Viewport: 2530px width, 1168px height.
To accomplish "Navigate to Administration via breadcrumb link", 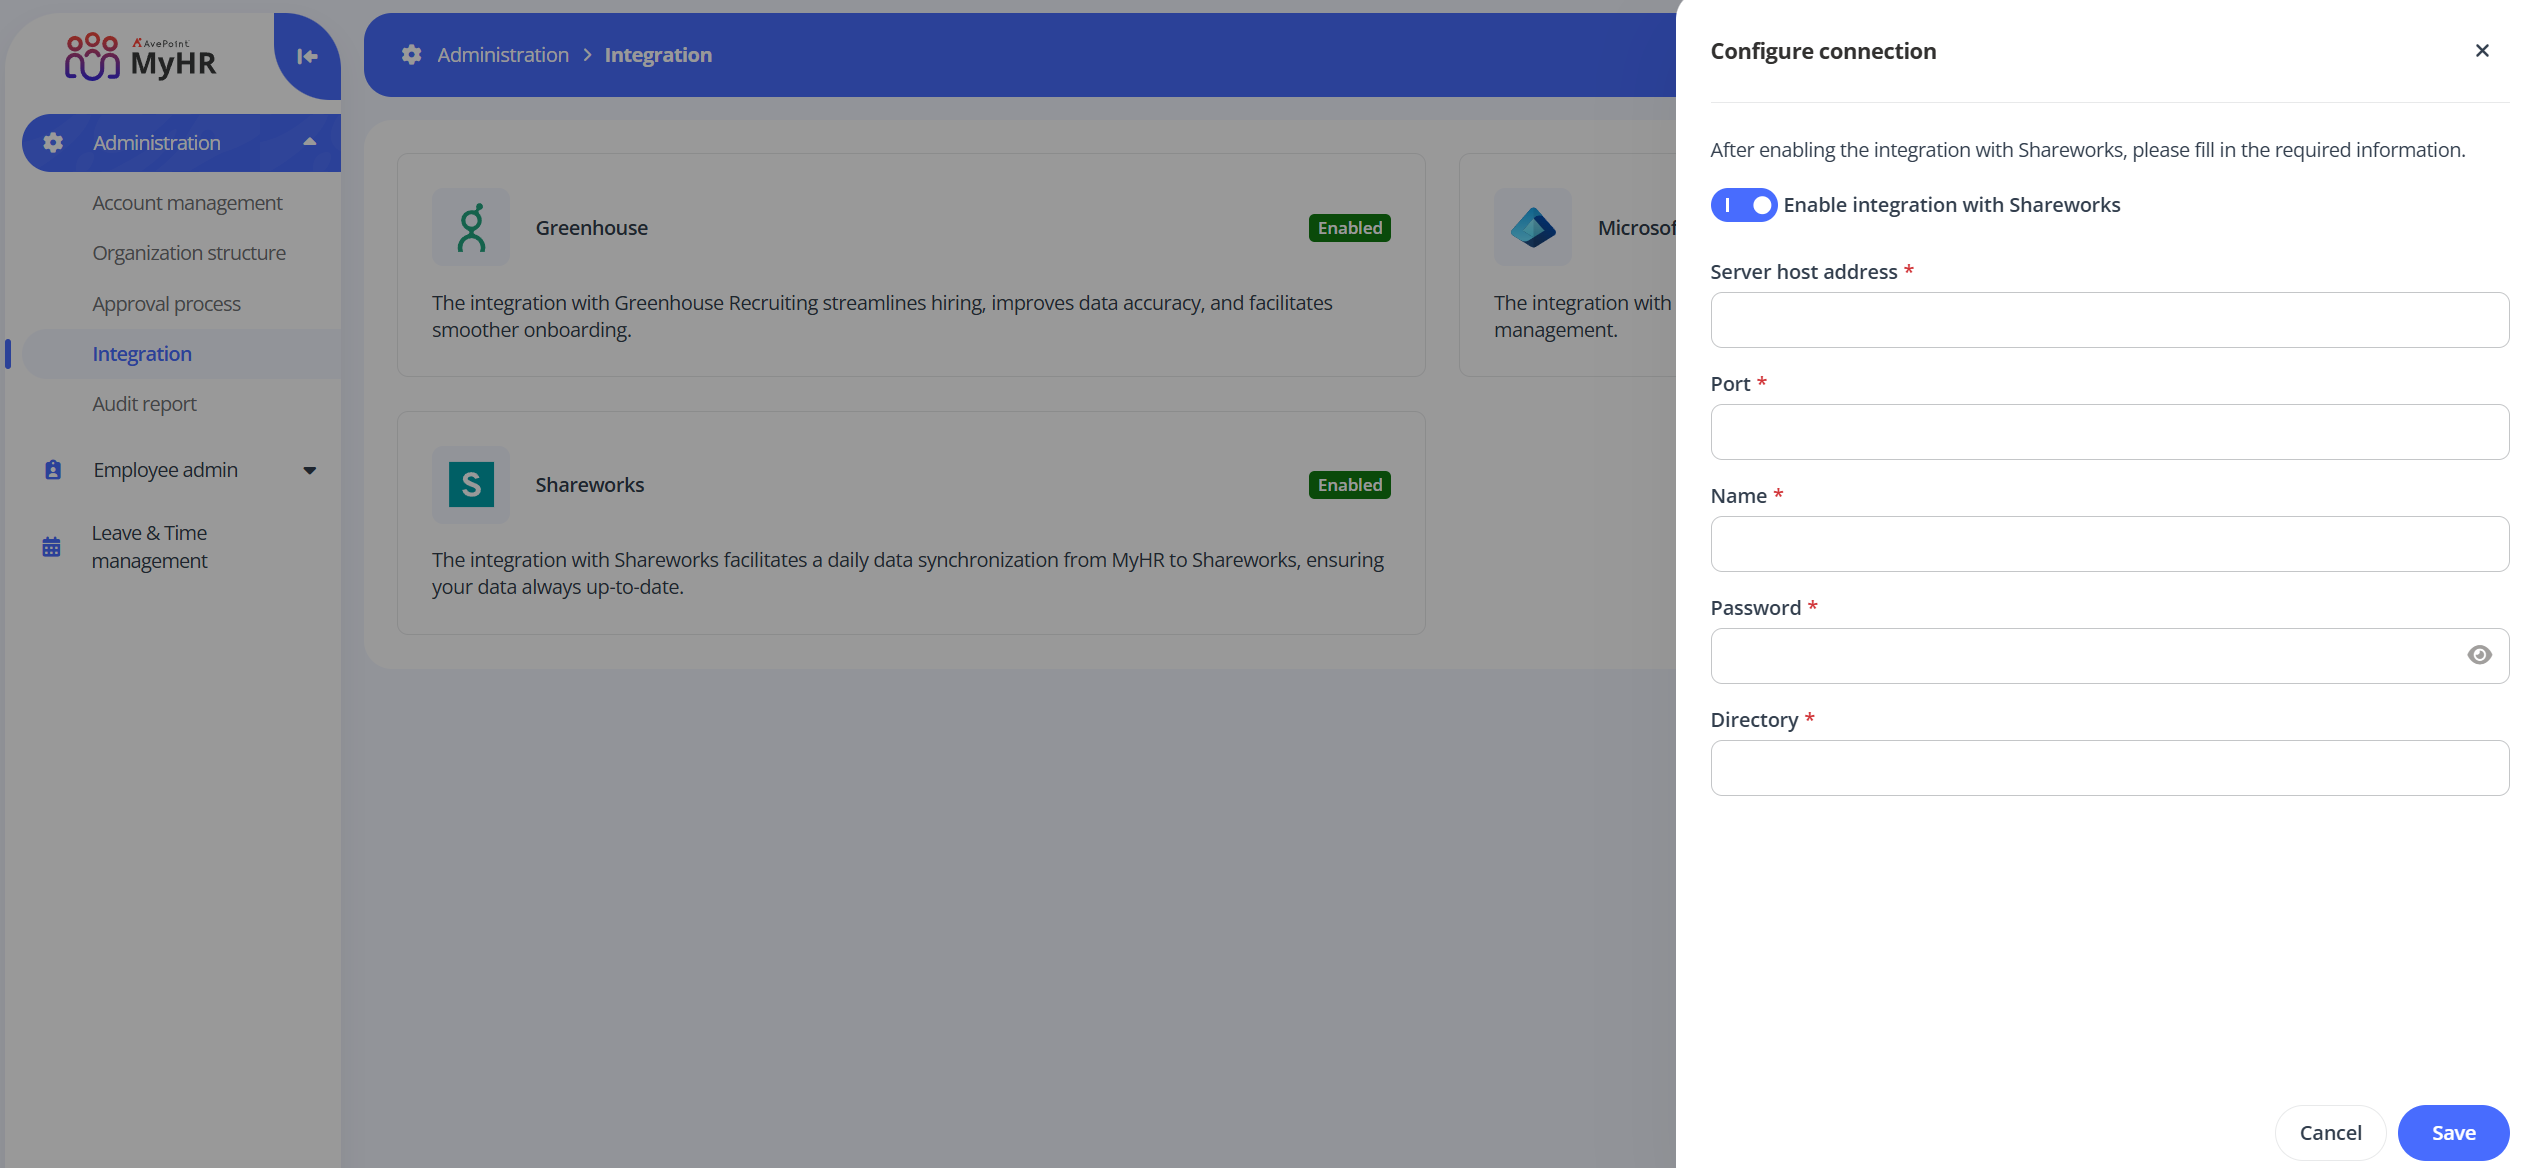I will (x=502, y=54).
